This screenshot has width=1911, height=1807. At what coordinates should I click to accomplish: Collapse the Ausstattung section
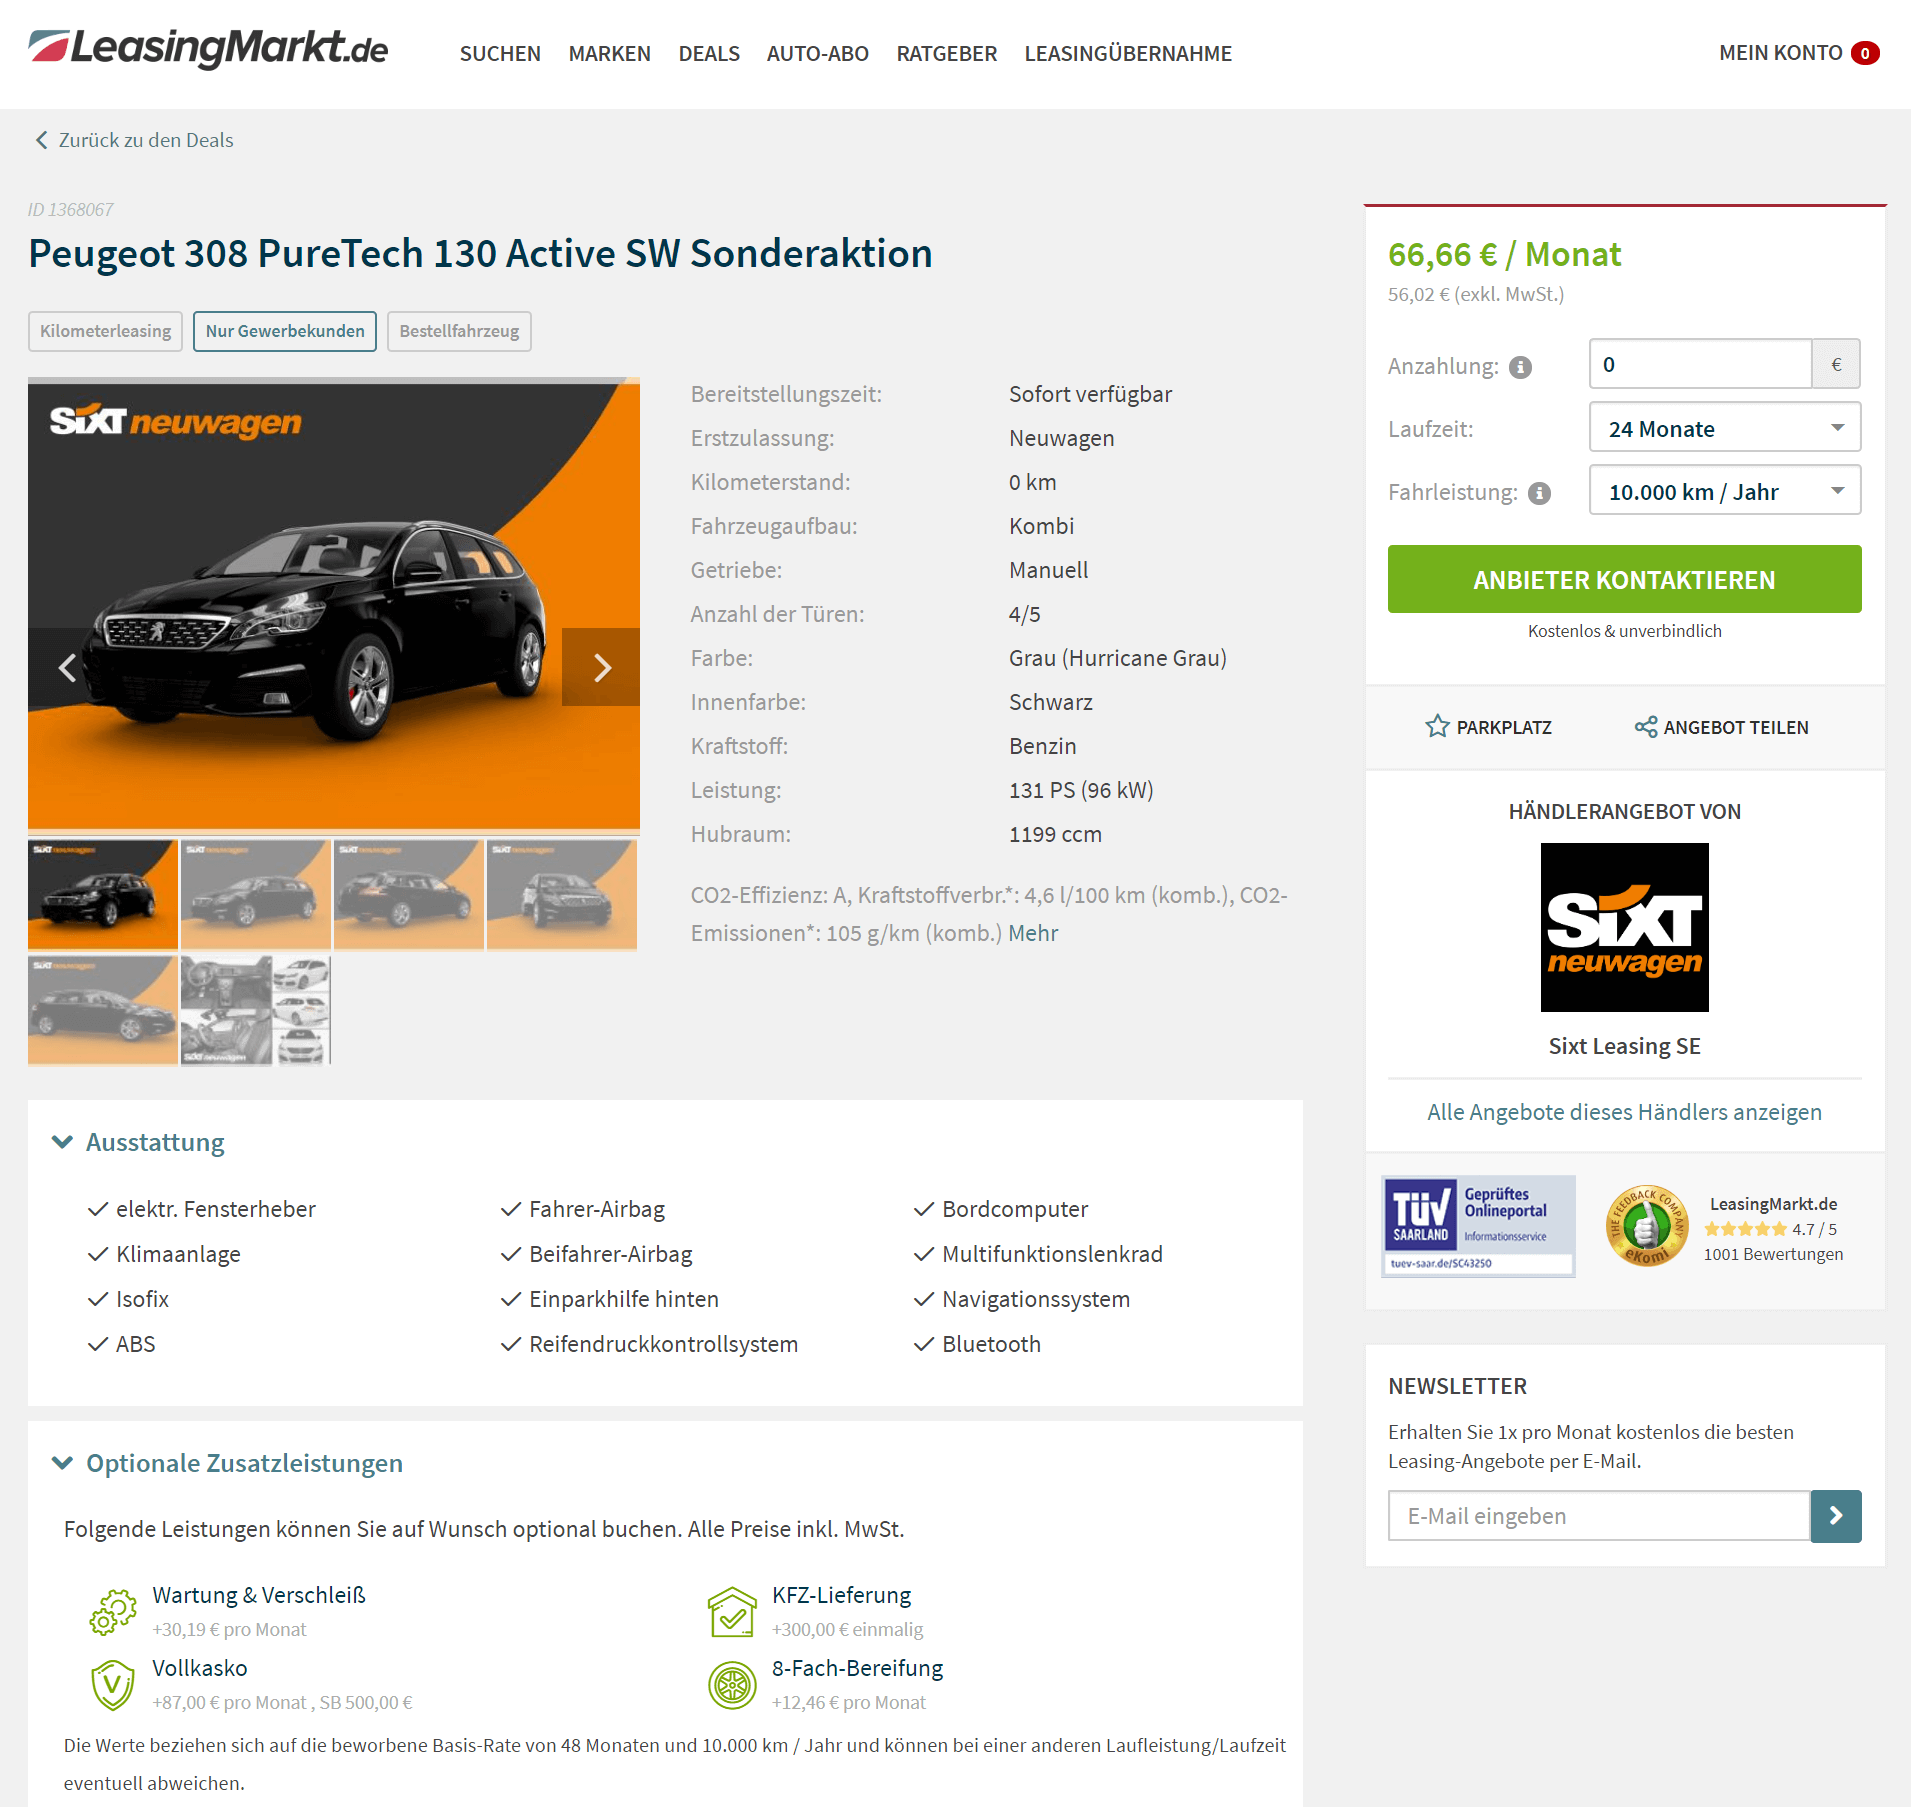(138, 1142)
